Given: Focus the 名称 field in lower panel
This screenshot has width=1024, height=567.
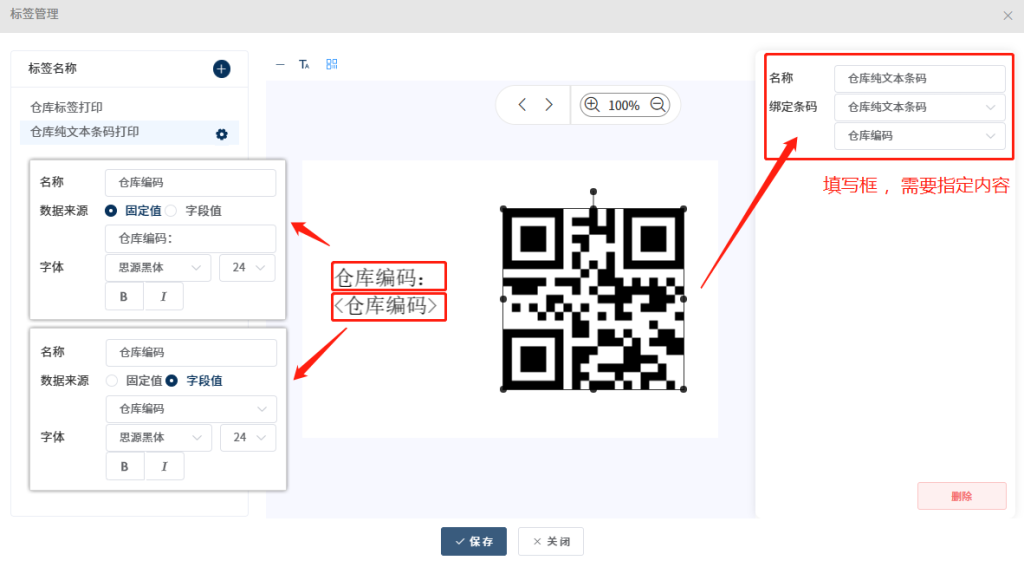Looking at the screenshot, I should [x=191, y=353].
